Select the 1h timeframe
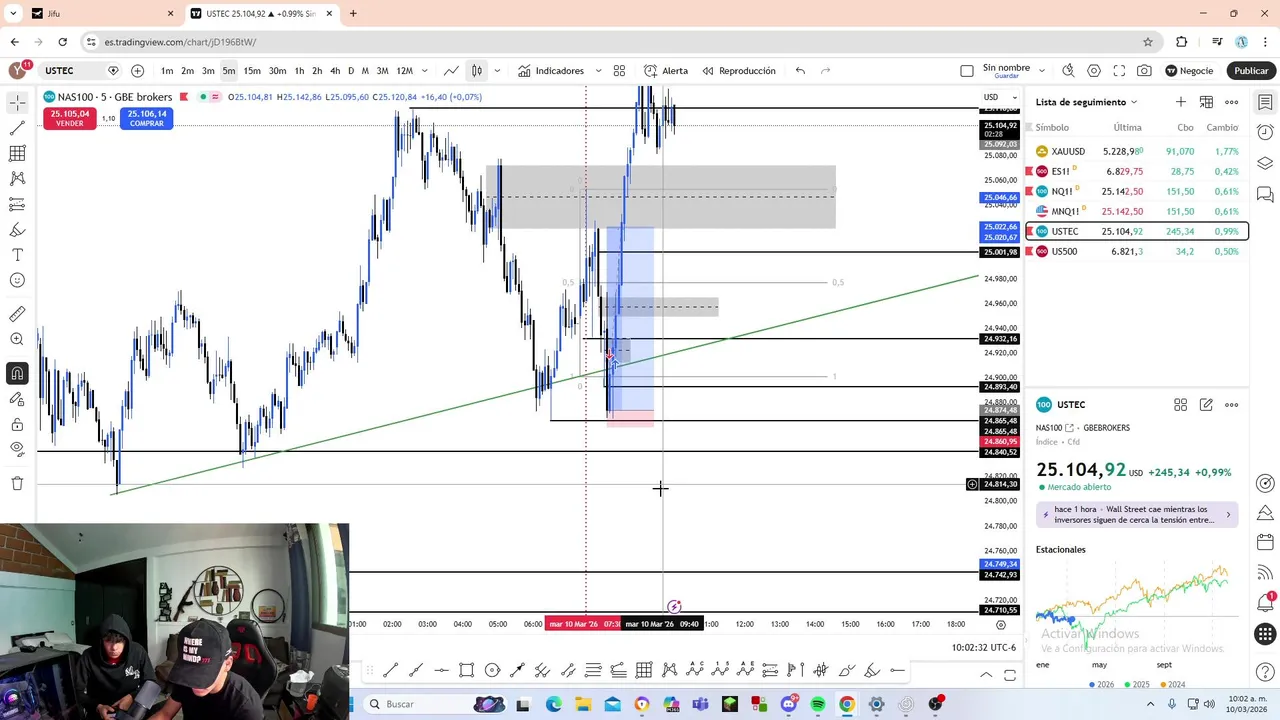1280x720 pixels. (299, 71)
